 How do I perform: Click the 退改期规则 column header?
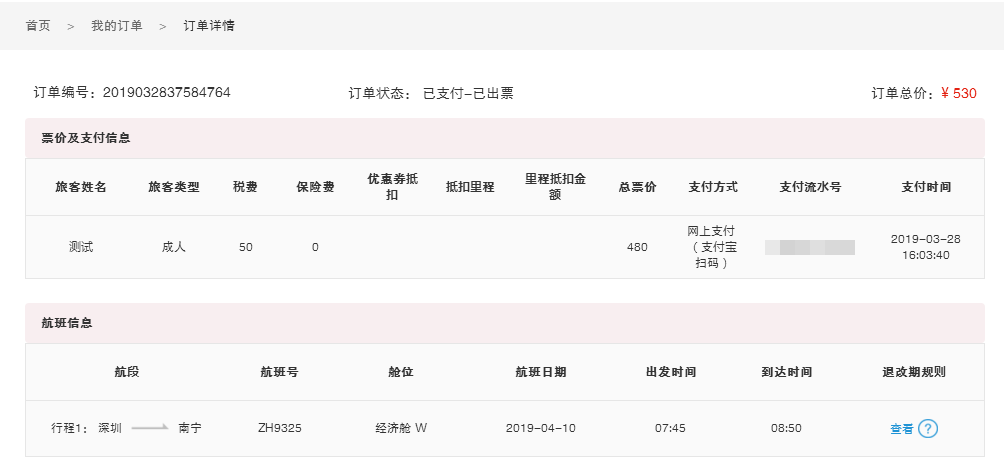coord(914,372)
